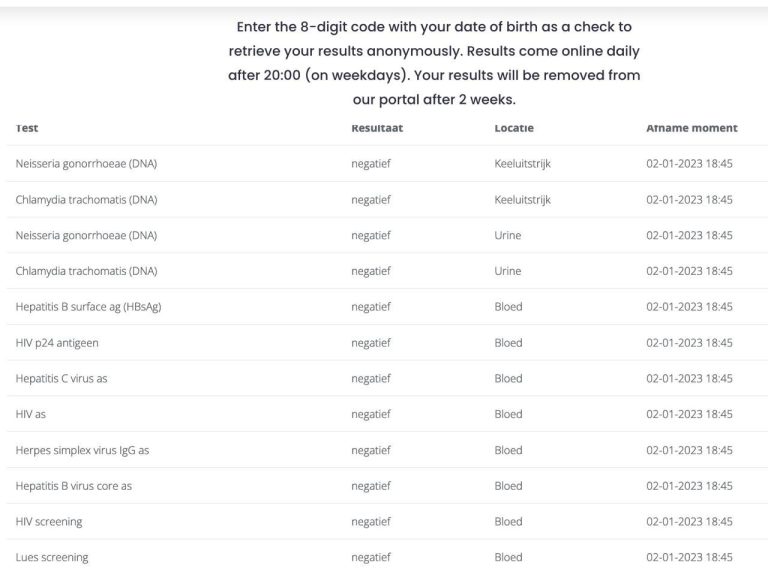
Task: Click date in Hepatitis B virus core as row
Action: pos(689,486)
